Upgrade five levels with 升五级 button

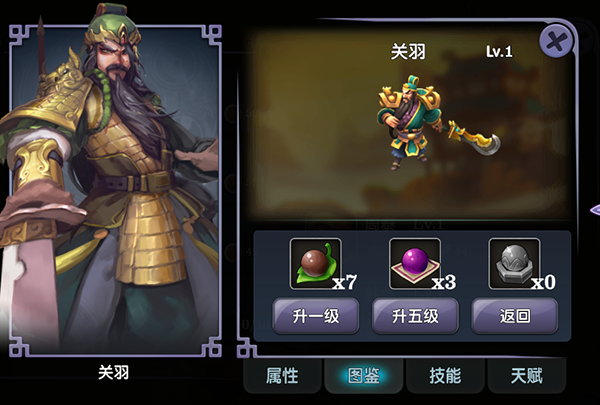click(x=415, y=316)
